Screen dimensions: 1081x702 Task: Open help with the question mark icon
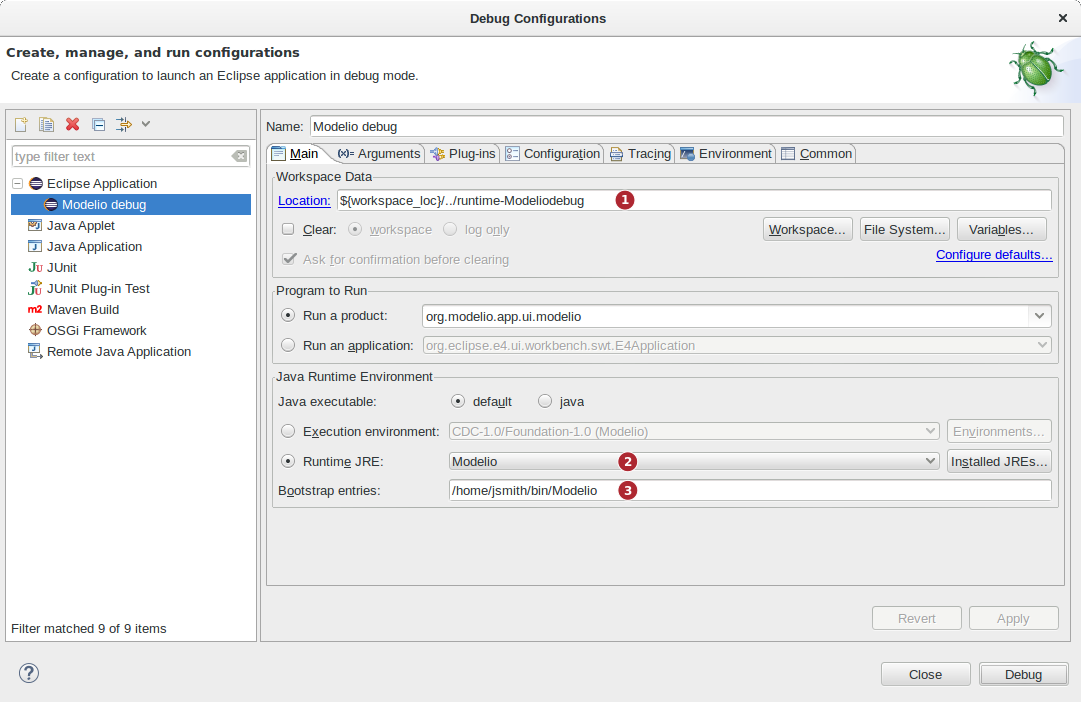coord(29,673)
